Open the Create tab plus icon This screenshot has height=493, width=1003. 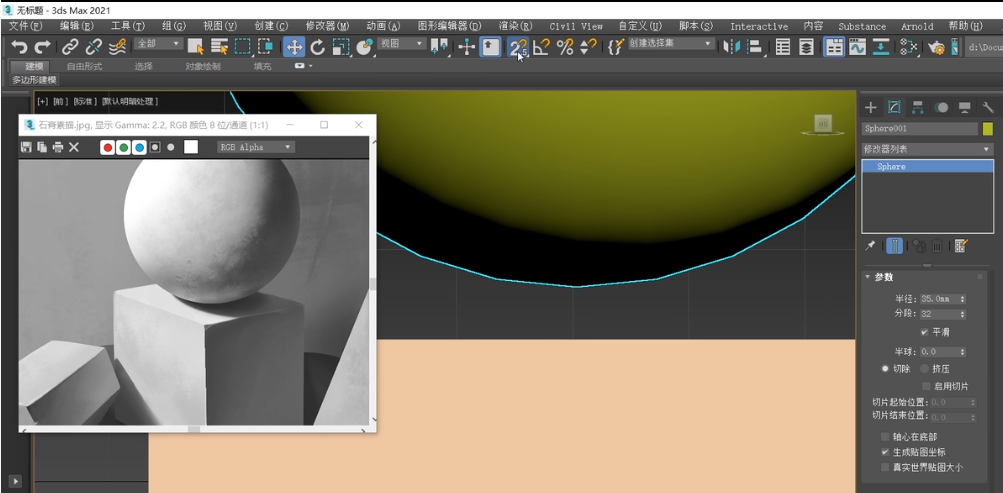point(871,107)
